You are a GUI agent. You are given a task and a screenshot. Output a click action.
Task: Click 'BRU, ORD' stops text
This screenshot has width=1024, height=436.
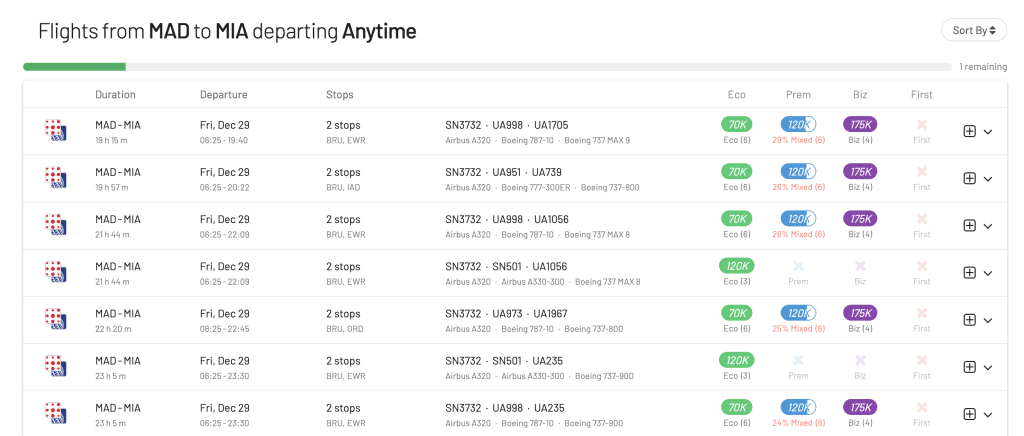coord(344,329)
